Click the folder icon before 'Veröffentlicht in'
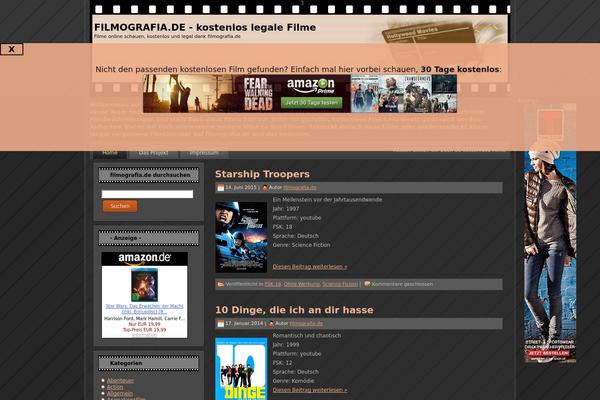 tap(220, 284)
